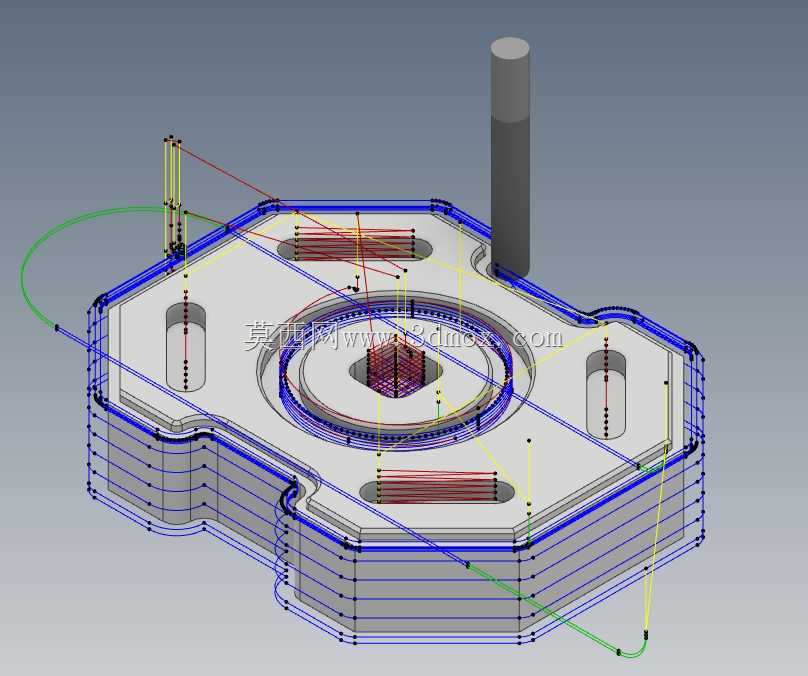Viewport: 808px width, 676px height.
Task: Click the left vertical slot pocket
Action: 186,347
